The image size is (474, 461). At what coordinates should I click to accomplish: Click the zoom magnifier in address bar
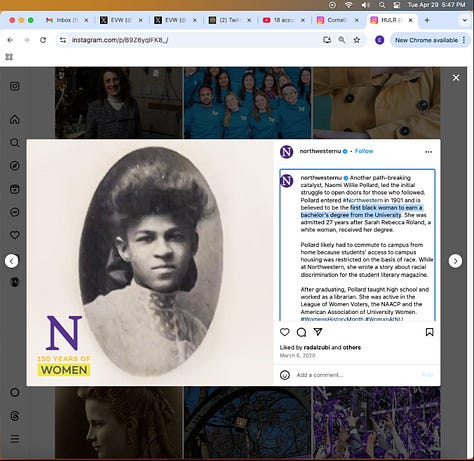(342, 40)
